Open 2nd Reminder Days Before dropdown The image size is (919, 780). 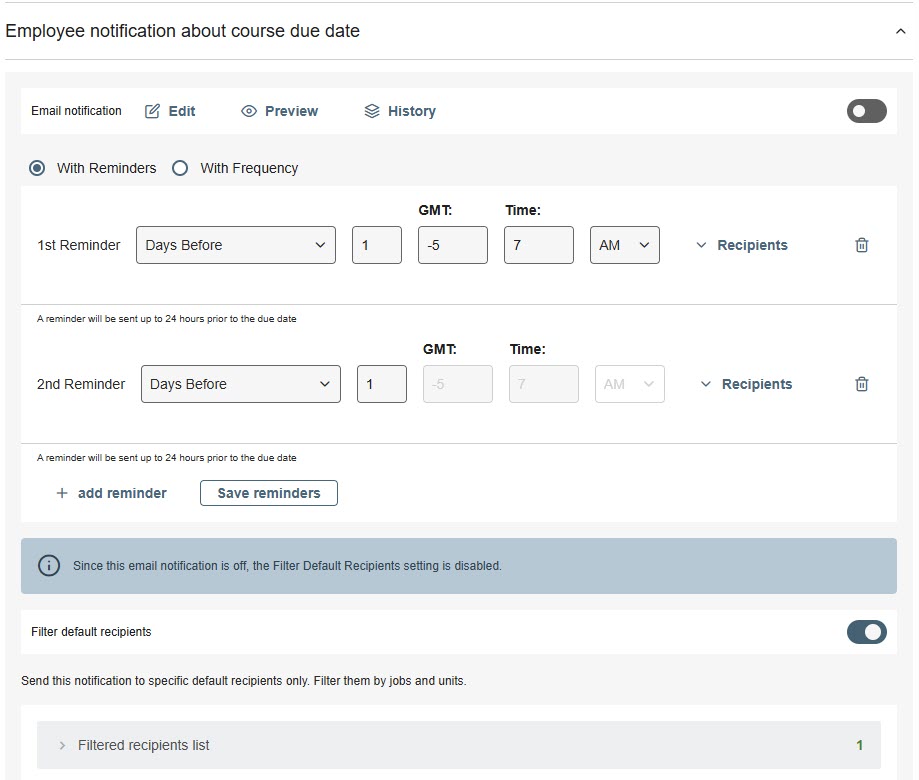240,384
